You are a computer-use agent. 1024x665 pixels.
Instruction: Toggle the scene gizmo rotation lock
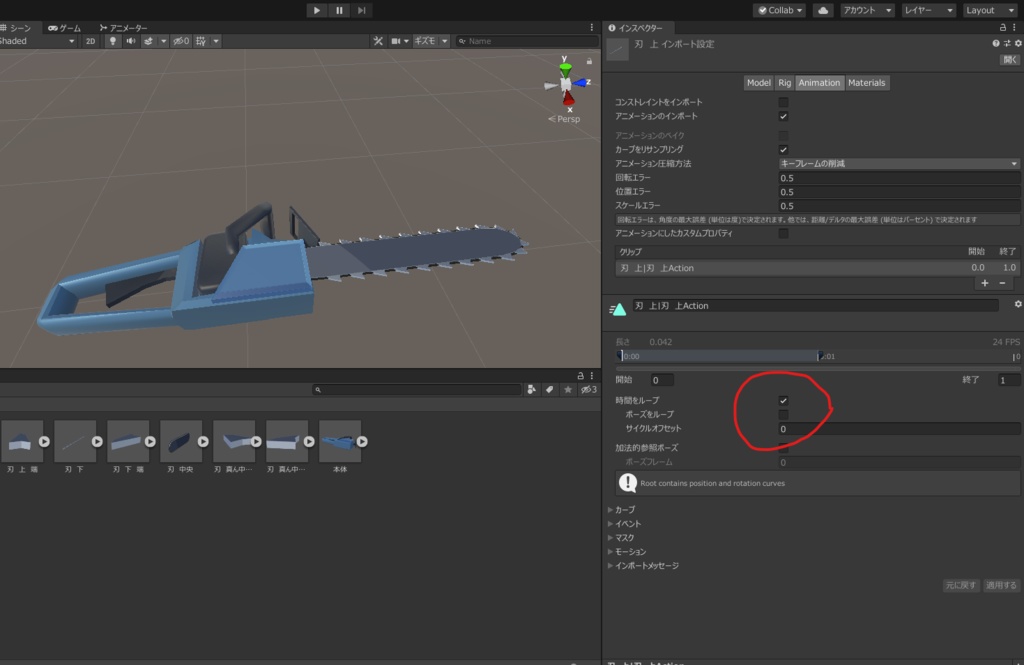tap(589, 61)
